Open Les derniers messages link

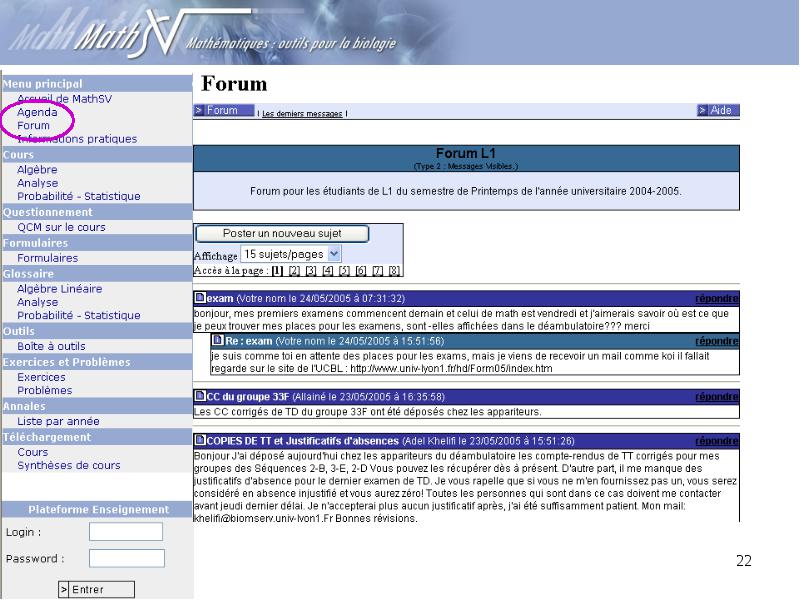point(302,113)
